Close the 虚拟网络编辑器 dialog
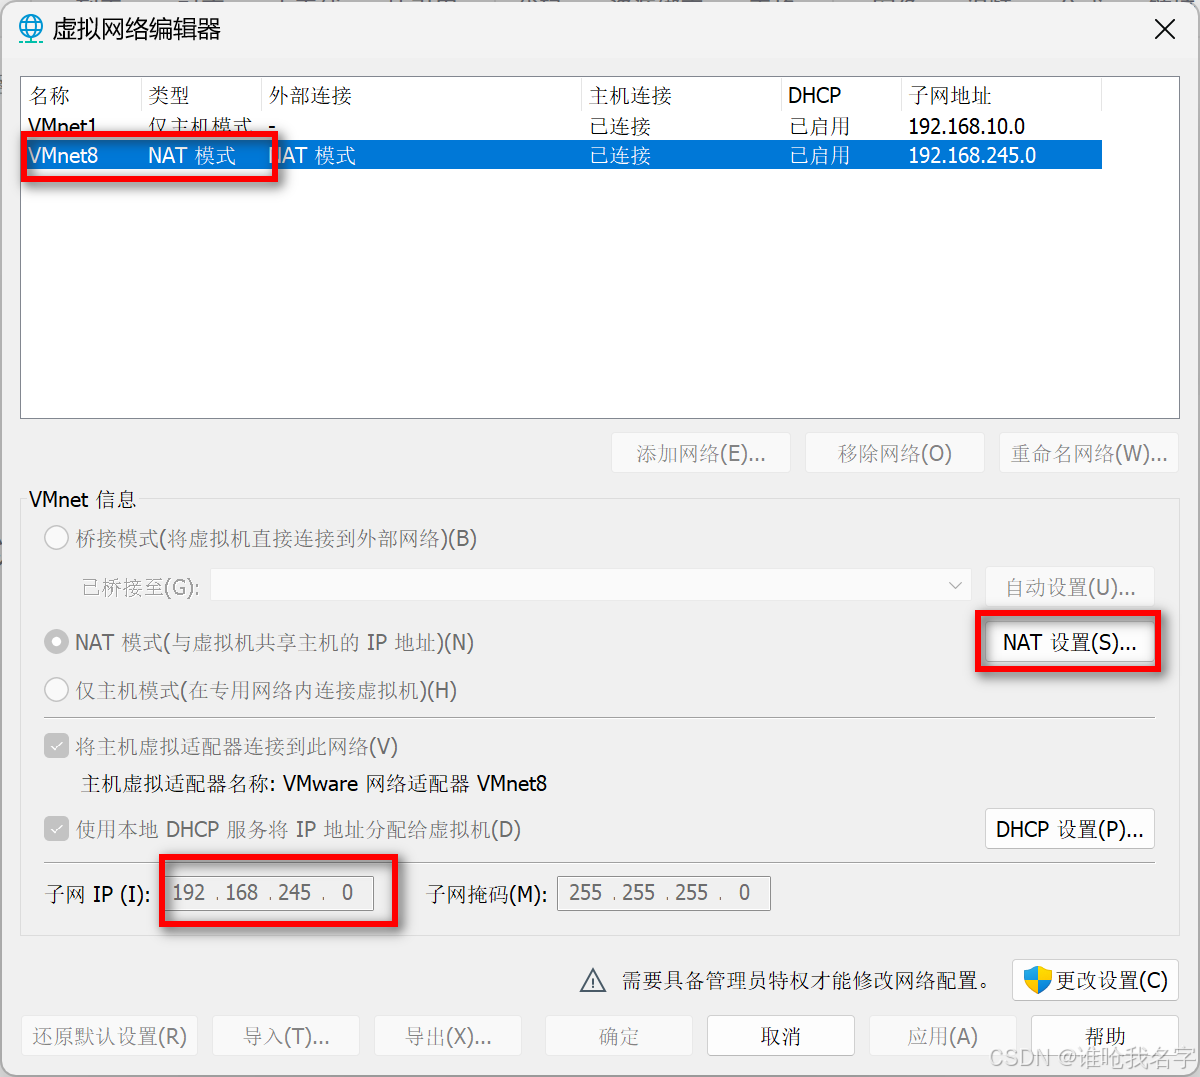Image resolution: width=1200 pixels, height=1077 pixels. point(1165,29)
